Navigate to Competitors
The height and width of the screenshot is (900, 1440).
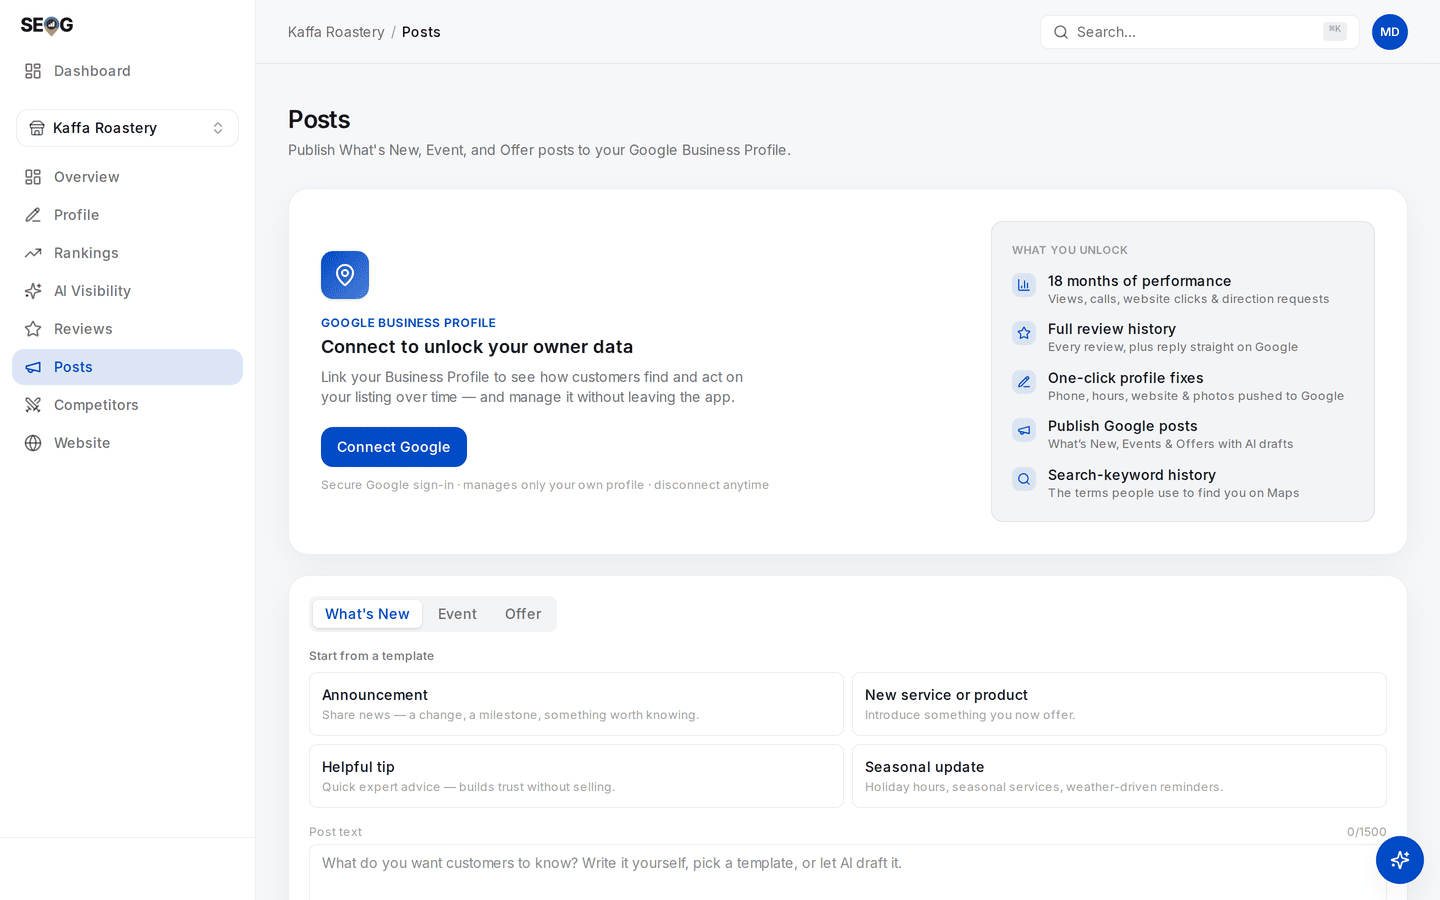[x=127, y=405]
